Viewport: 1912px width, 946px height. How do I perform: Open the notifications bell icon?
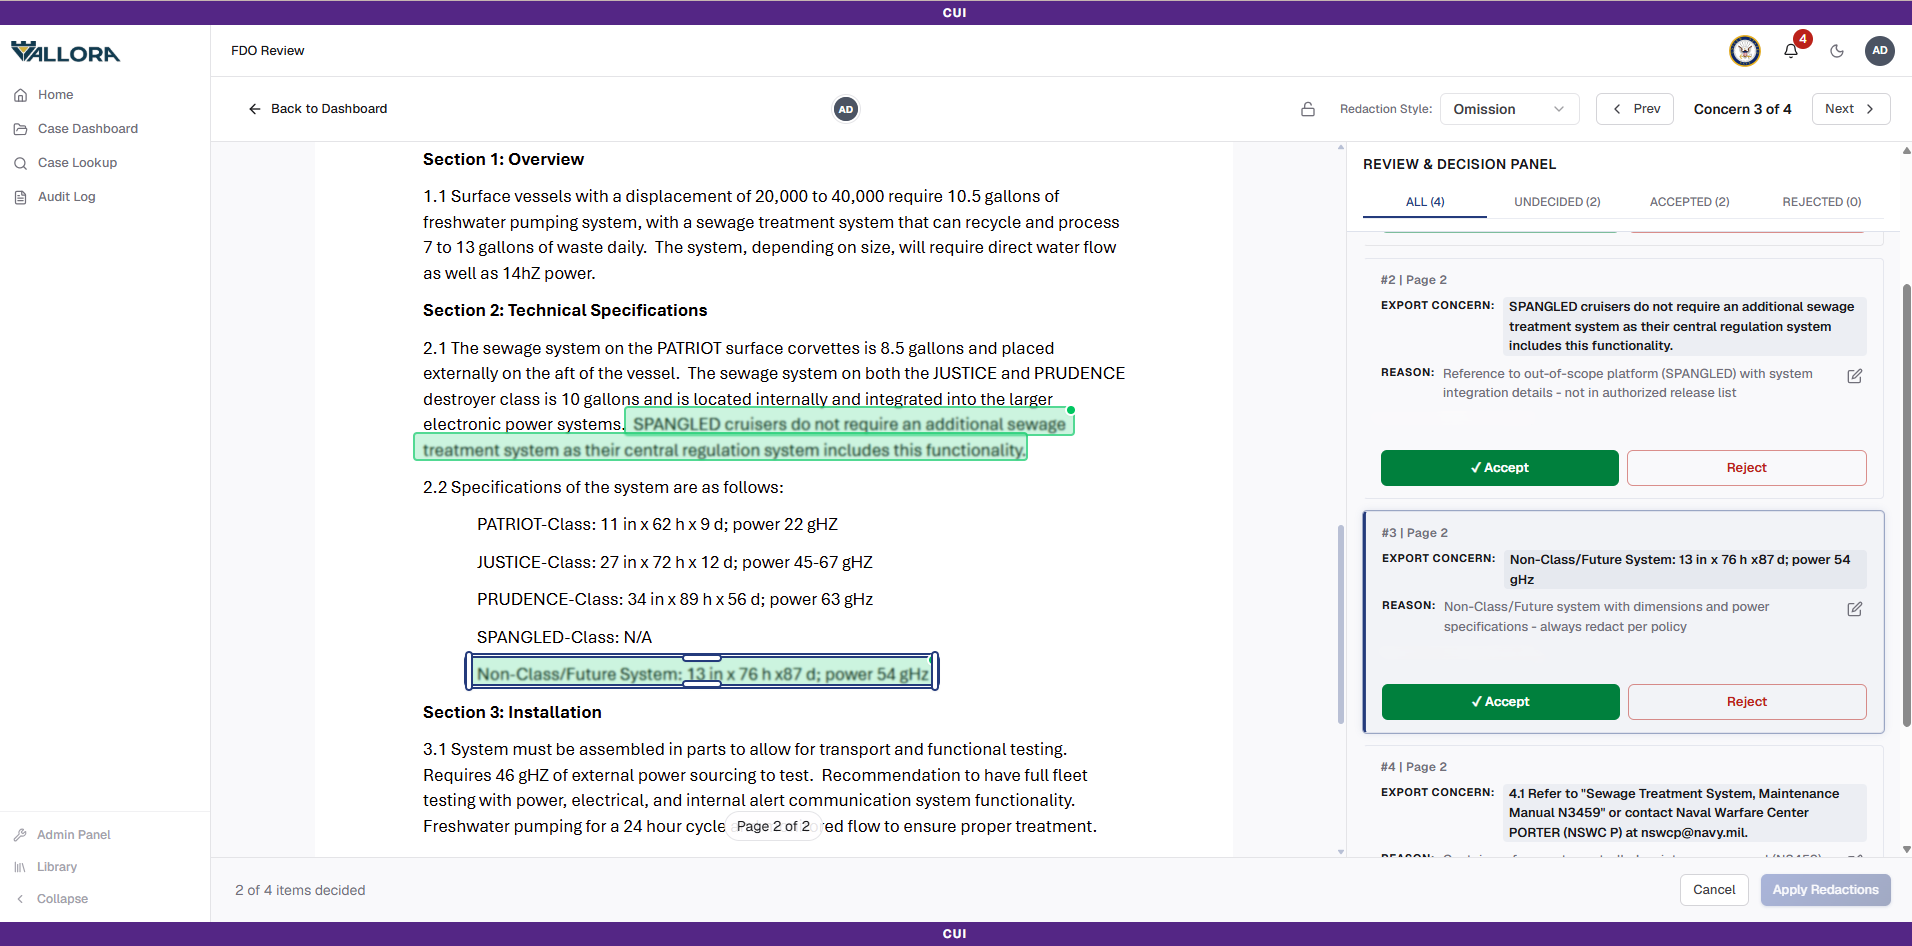pos(1791,51)
